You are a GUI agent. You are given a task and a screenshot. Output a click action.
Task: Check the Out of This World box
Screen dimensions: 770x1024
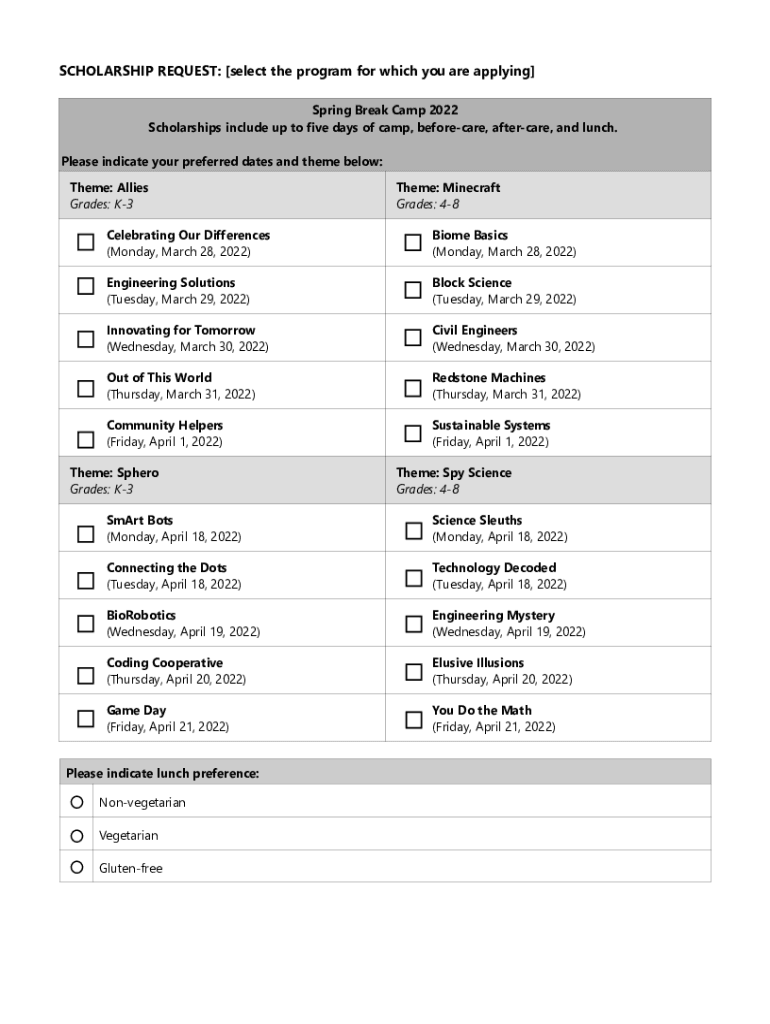[x=86, y=386]
